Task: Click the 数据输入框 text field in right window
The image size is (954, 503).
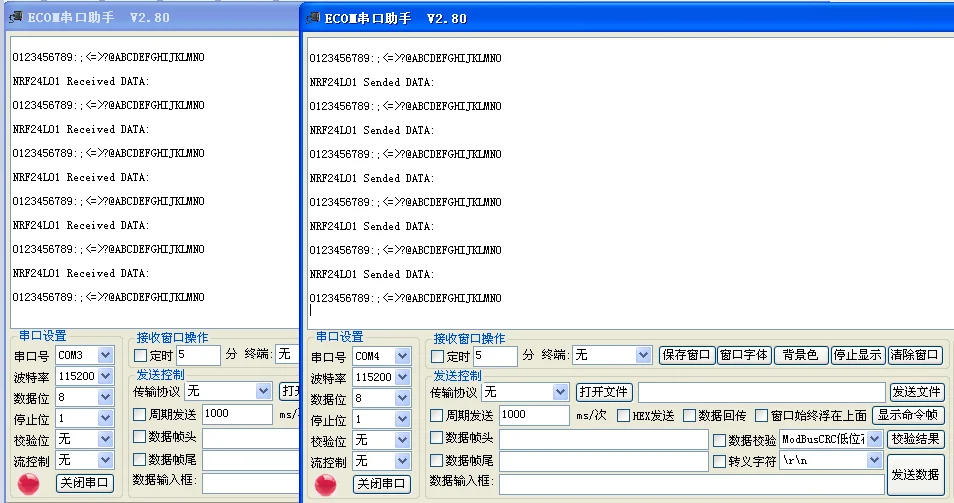Action: [692, 484]
